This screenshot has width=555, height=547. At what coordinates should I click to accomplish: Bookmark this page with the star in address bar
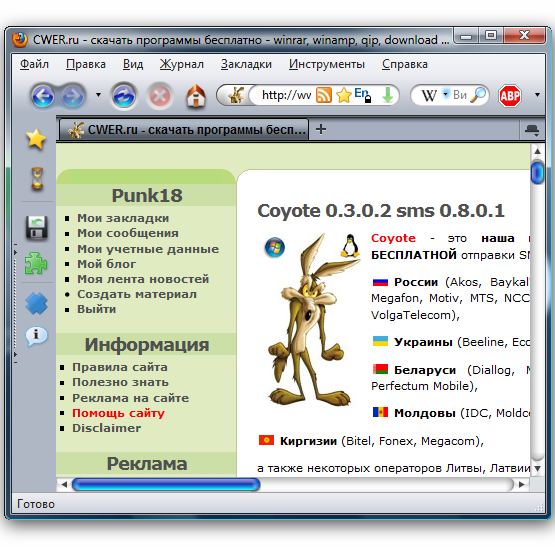(x=343, y=95)
